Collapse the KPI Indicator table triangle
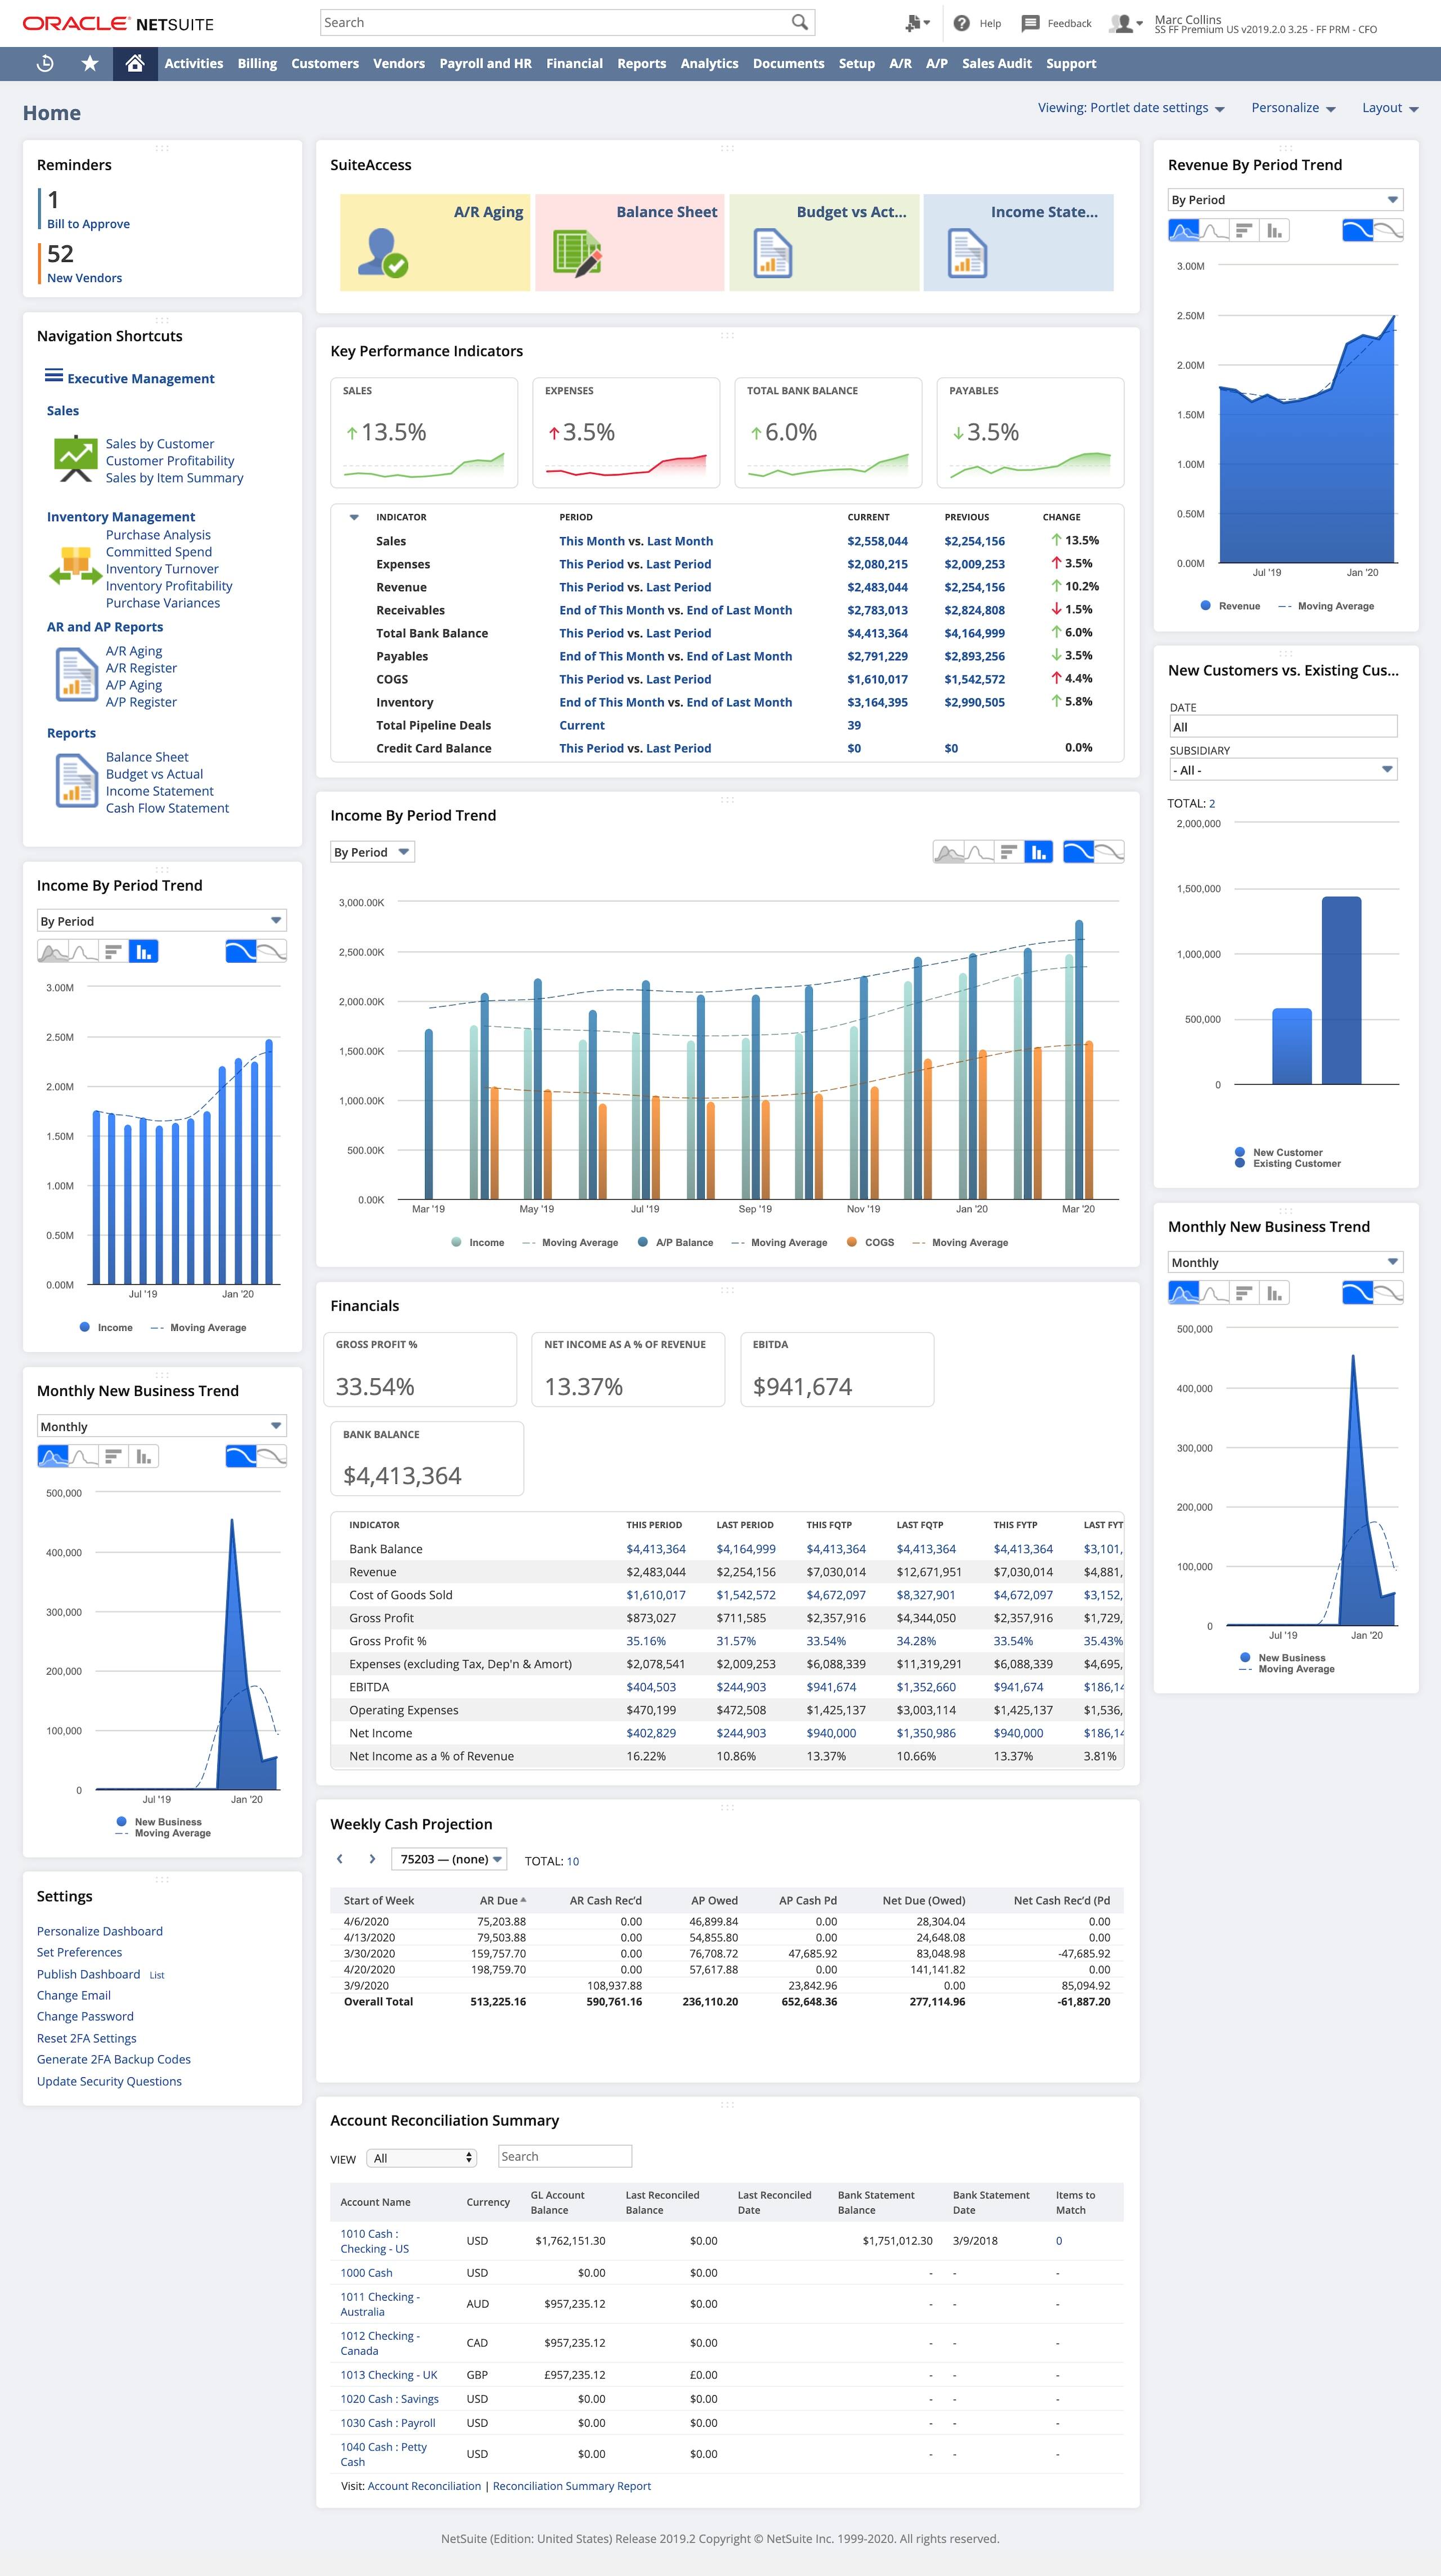Screen dimensions: 1441x2576 [354, 517]
